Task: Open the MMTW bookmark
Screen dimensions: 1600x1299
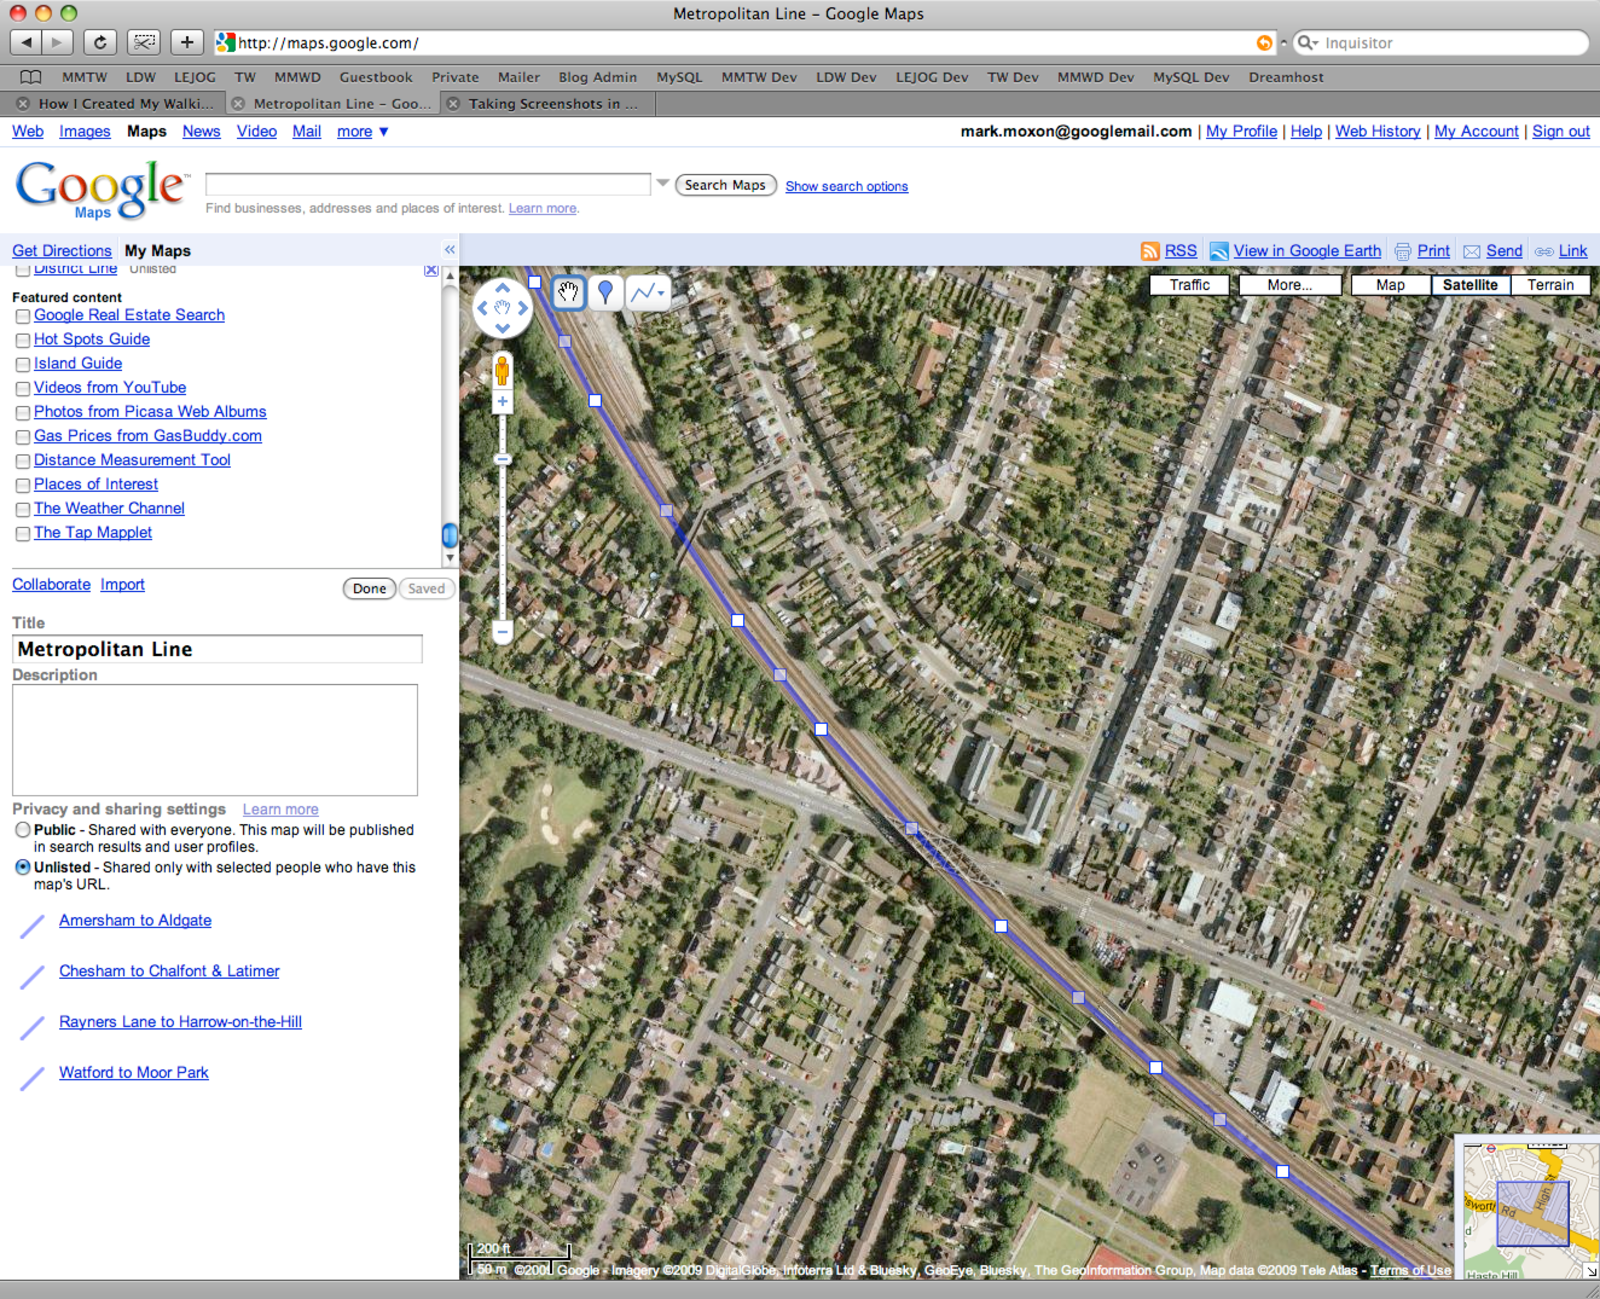Action: tap(84, 77)
